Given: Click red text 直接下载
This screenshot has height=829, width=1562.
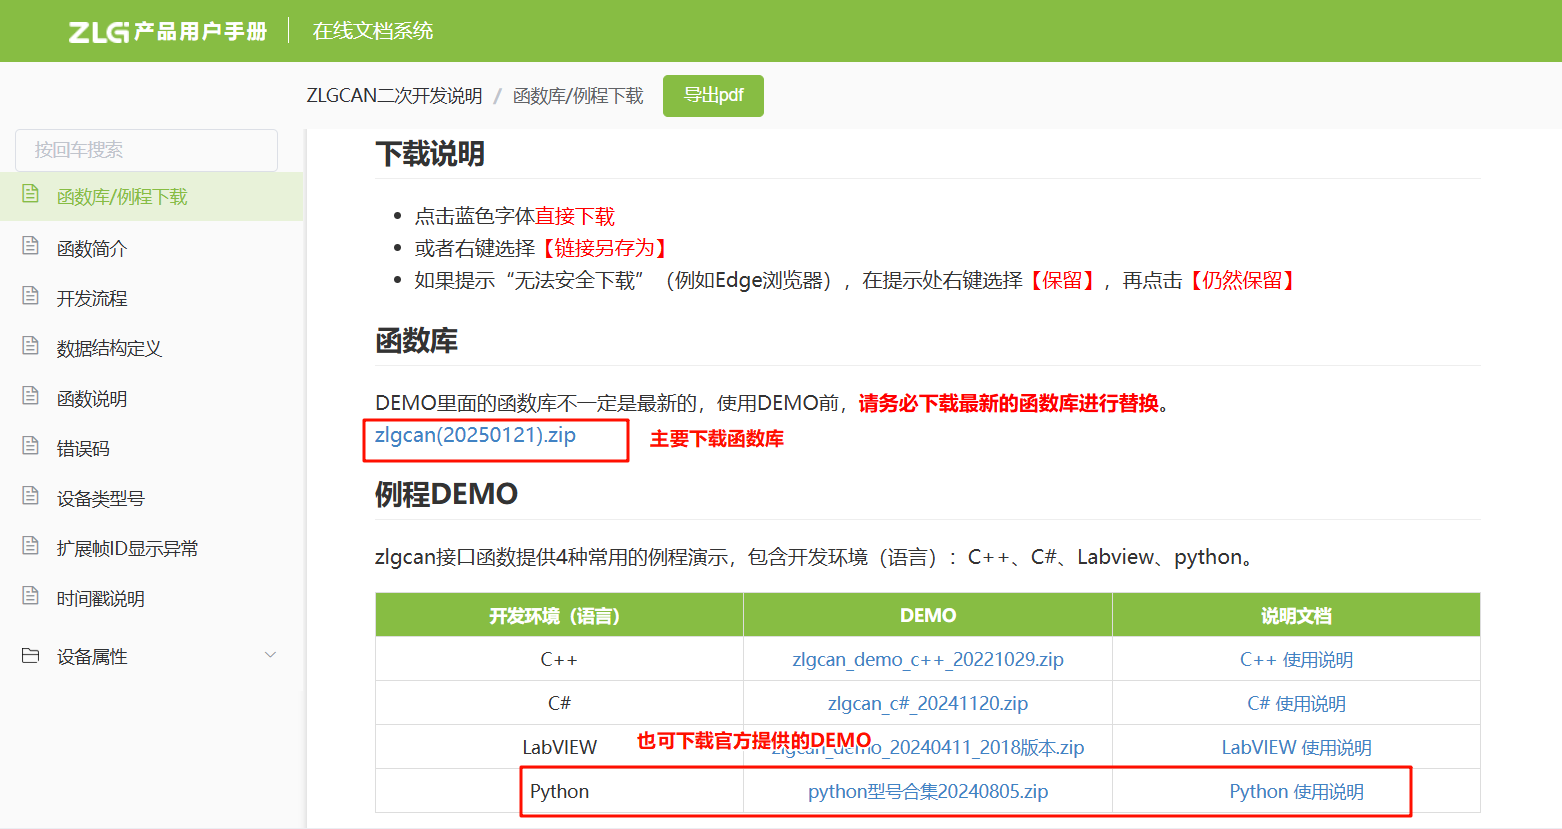Looking at the screenshot, I should coord(575,216).
